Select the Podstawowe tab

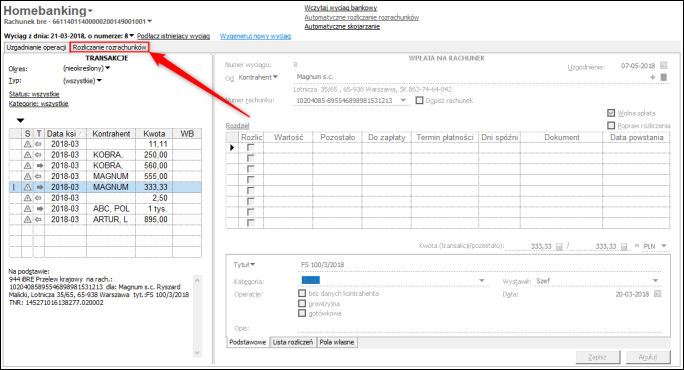[247, 343]
